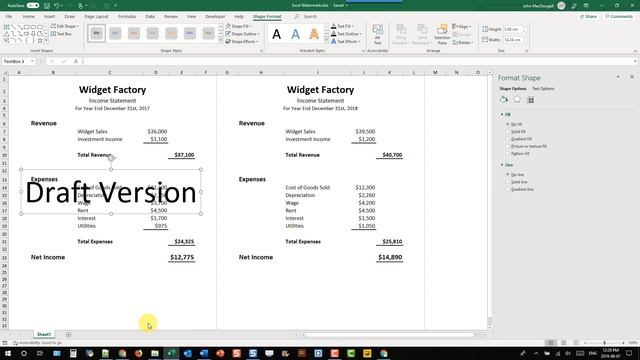Select the Pattern fill radio button
This screenshot has height=360, width=640.
click(508, 153)
